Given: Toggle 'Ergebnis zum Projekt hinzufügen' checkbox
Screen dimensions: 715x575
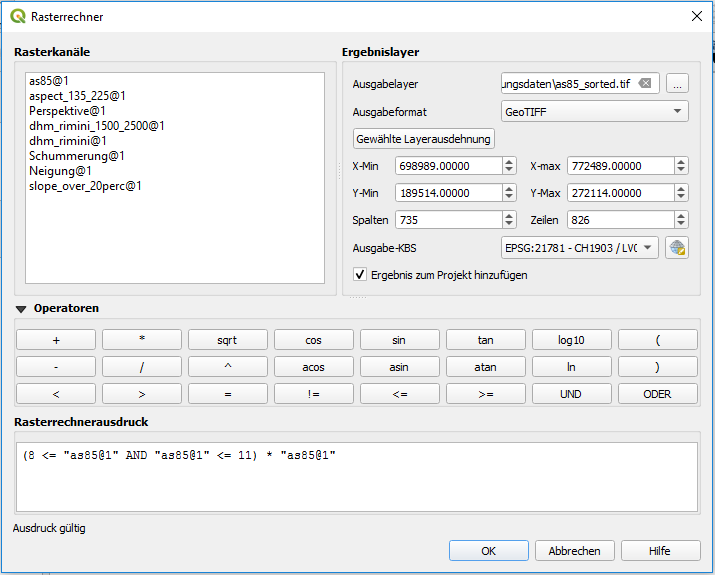Looking at the screenshot, I should coord(361,275).
